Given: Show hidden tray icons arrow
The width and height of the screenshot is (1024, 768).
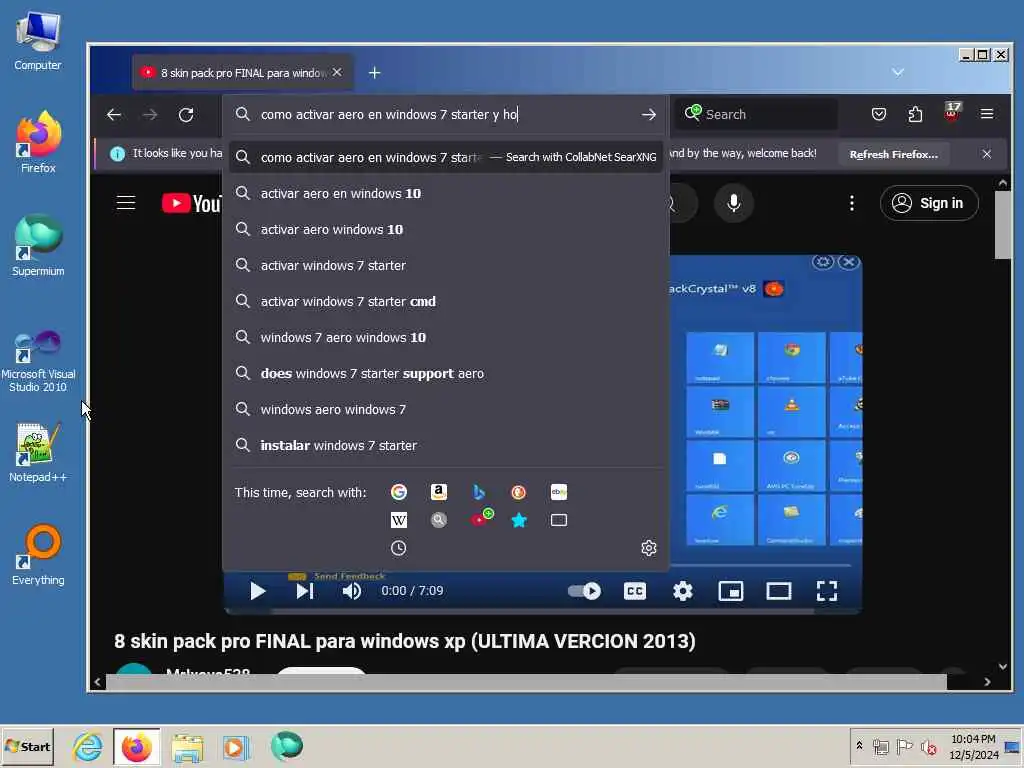Looking at the screenshot, I should click(859, 745).
